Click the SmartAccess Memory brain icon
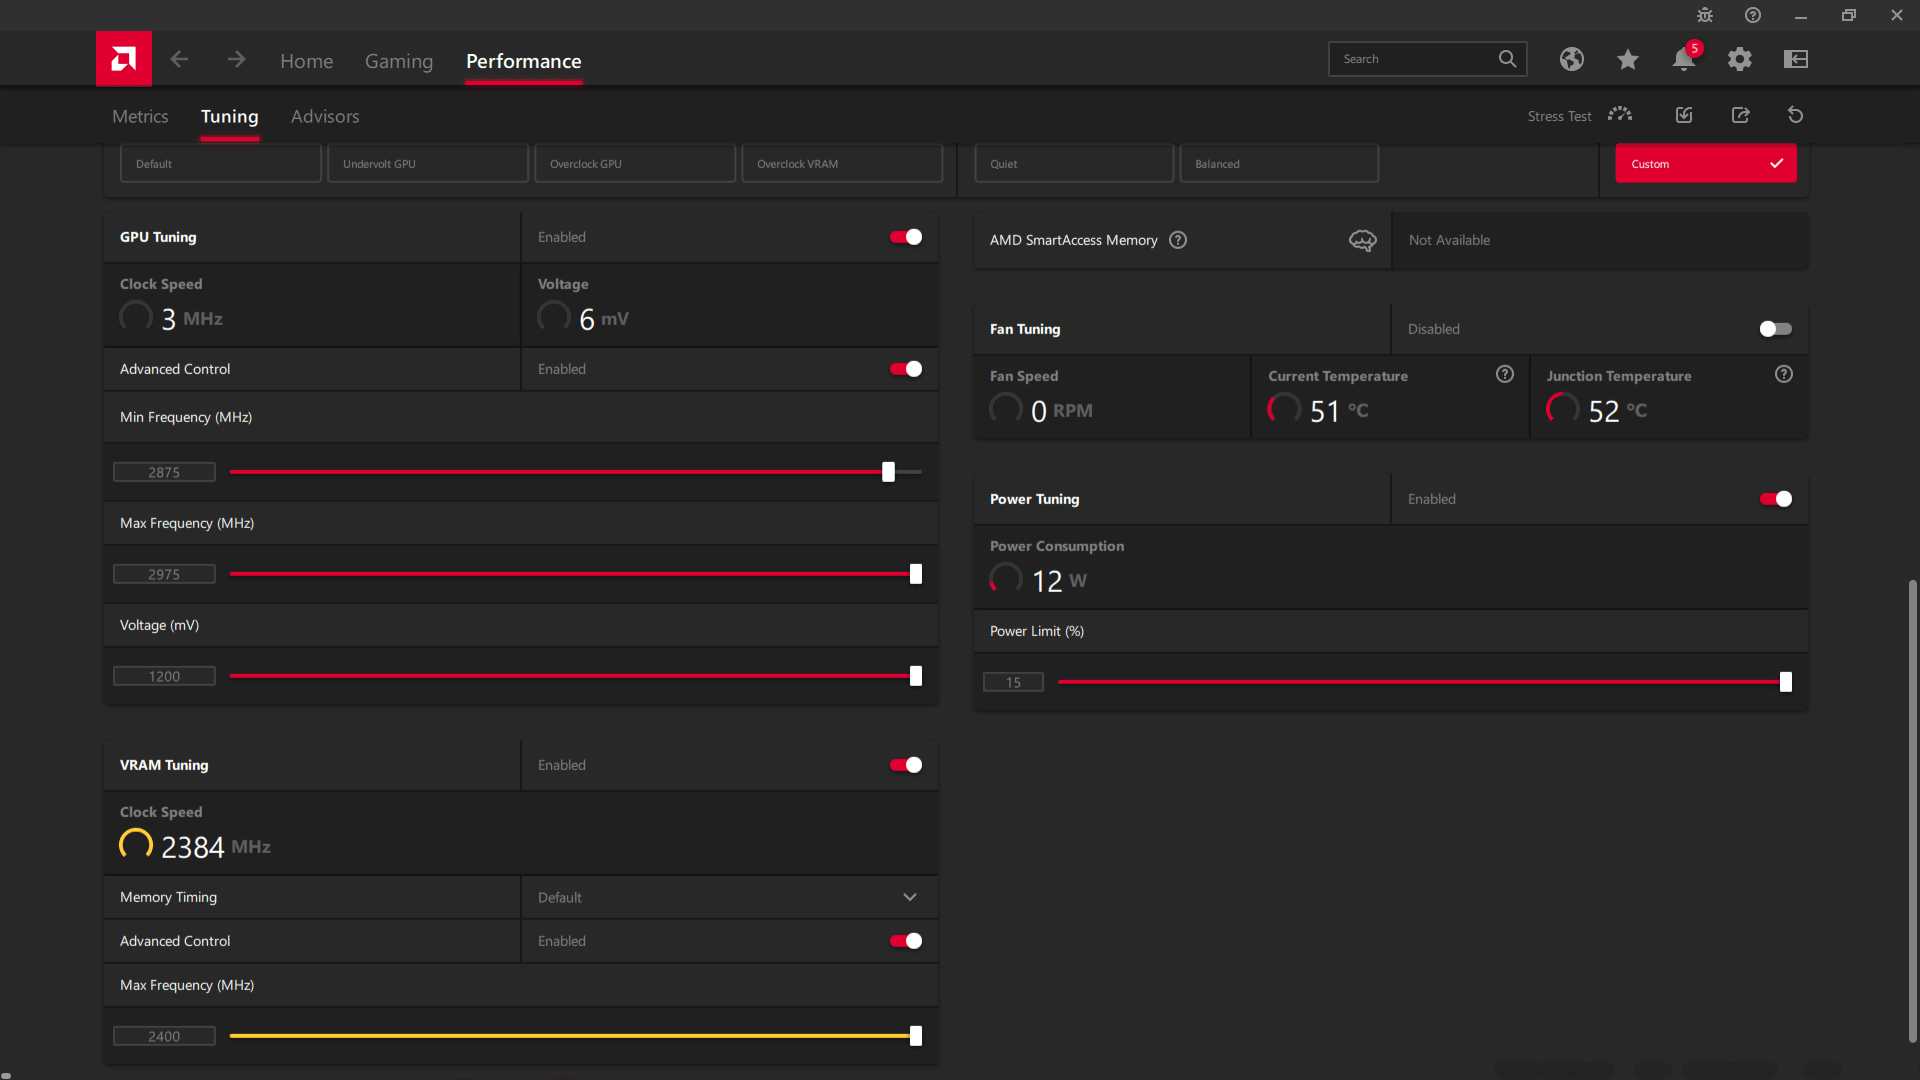Screen dimensions: 1920x1080 point(1363,240)
